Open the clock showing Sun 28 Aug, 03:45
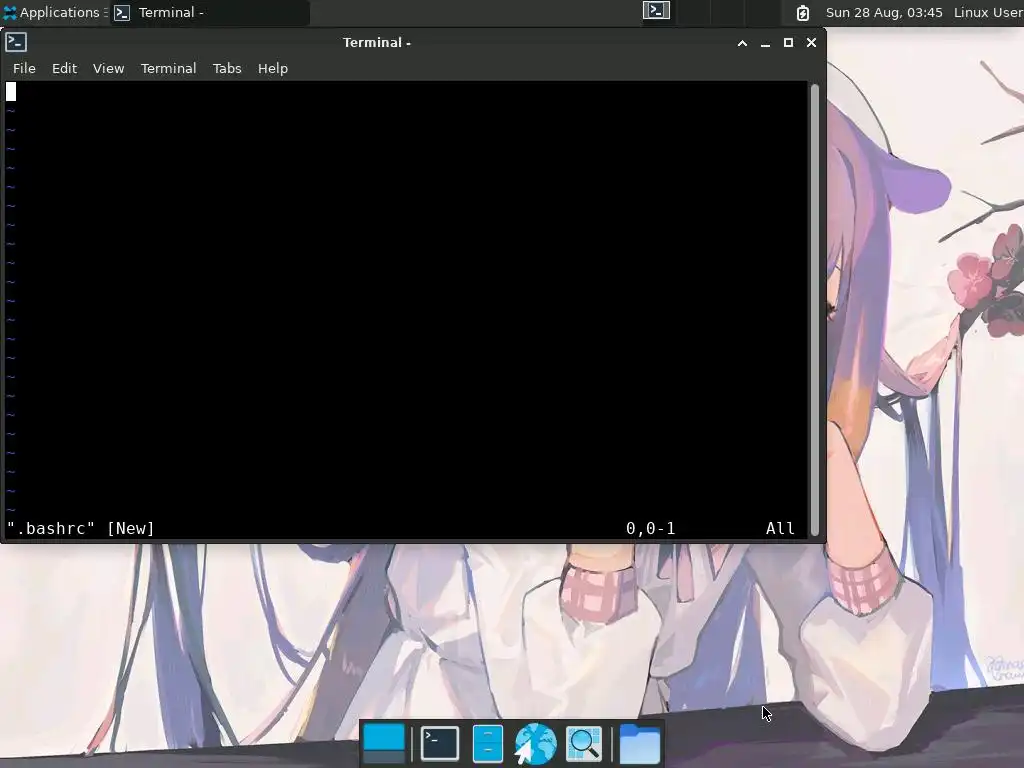The image size is (1024, 768). (884, 12)
